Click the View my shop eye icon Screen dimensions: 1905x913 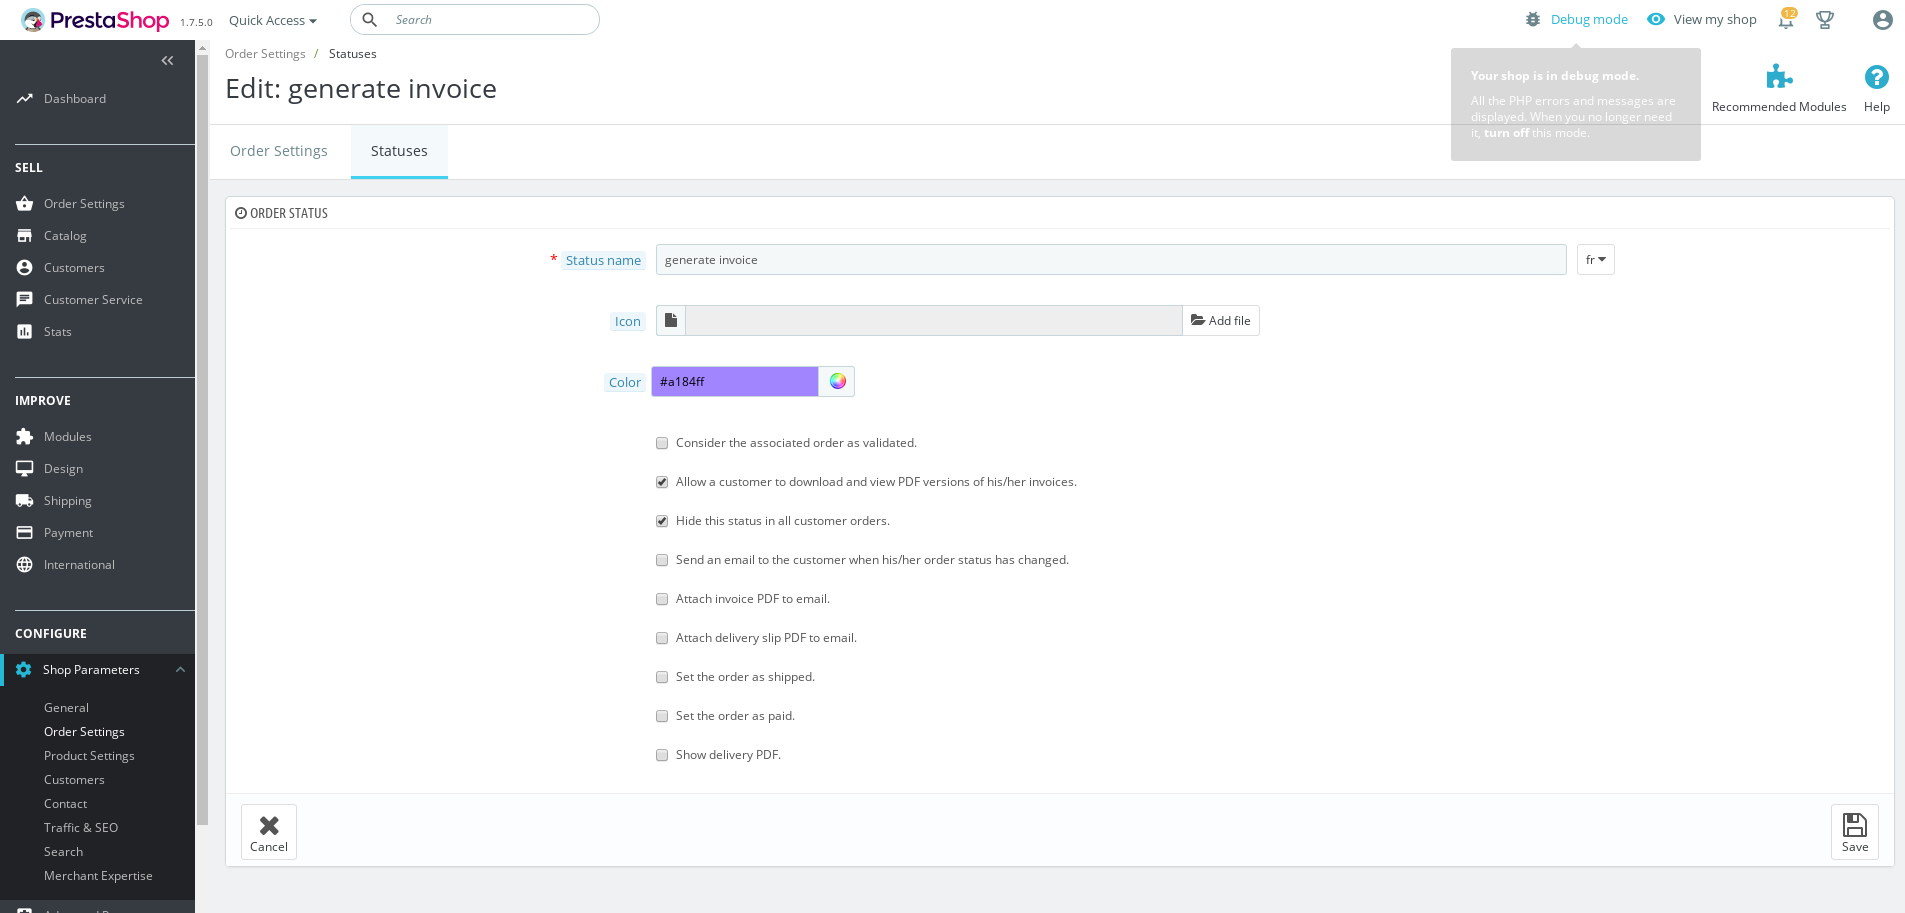(1657, 19)
